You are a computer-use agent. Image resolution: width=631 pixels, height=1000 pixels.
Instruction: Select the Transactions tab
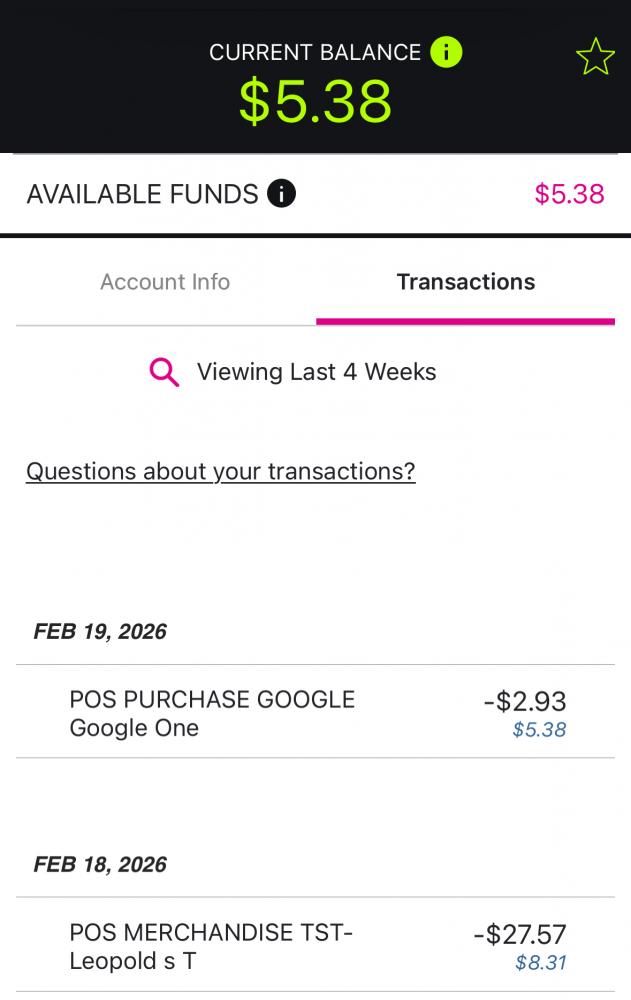[x=465, y=282]
